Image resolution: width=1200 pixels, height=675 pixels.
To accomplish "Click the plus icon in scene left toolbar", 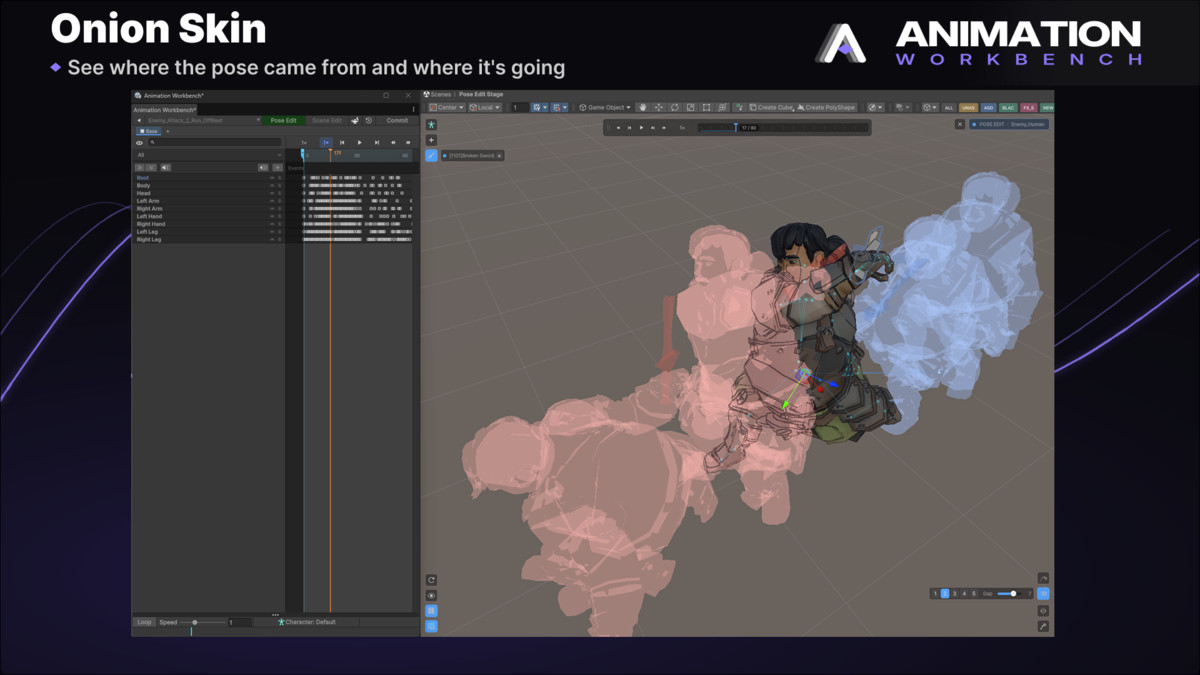I will click(x=431, y=140).
